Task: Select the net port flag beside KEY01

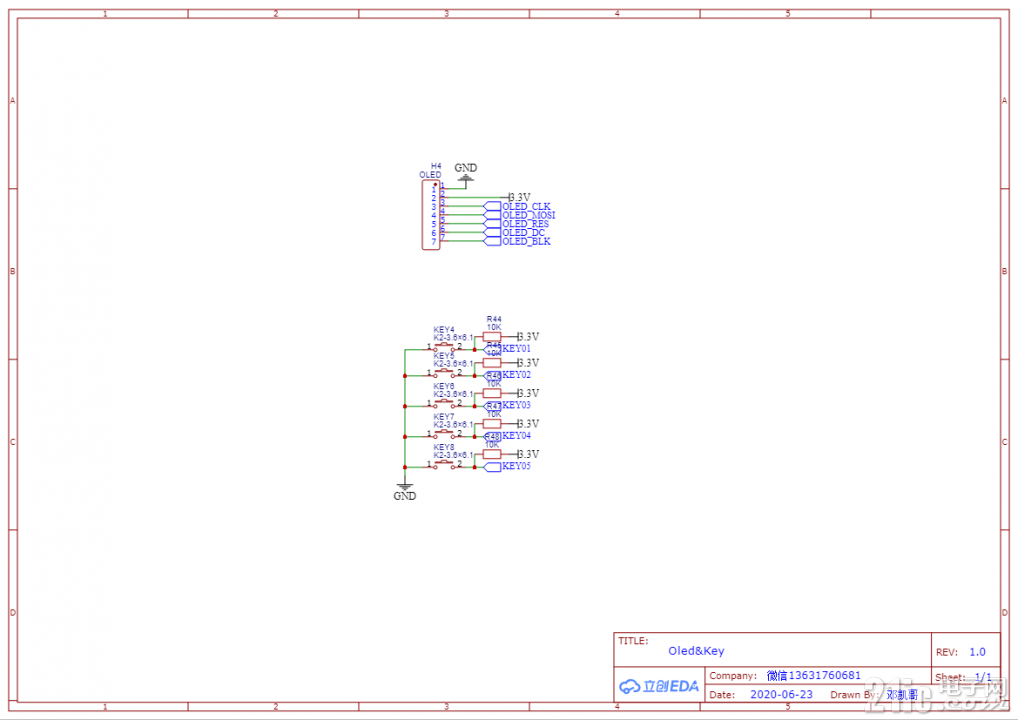Action: (x=493, y=349)
